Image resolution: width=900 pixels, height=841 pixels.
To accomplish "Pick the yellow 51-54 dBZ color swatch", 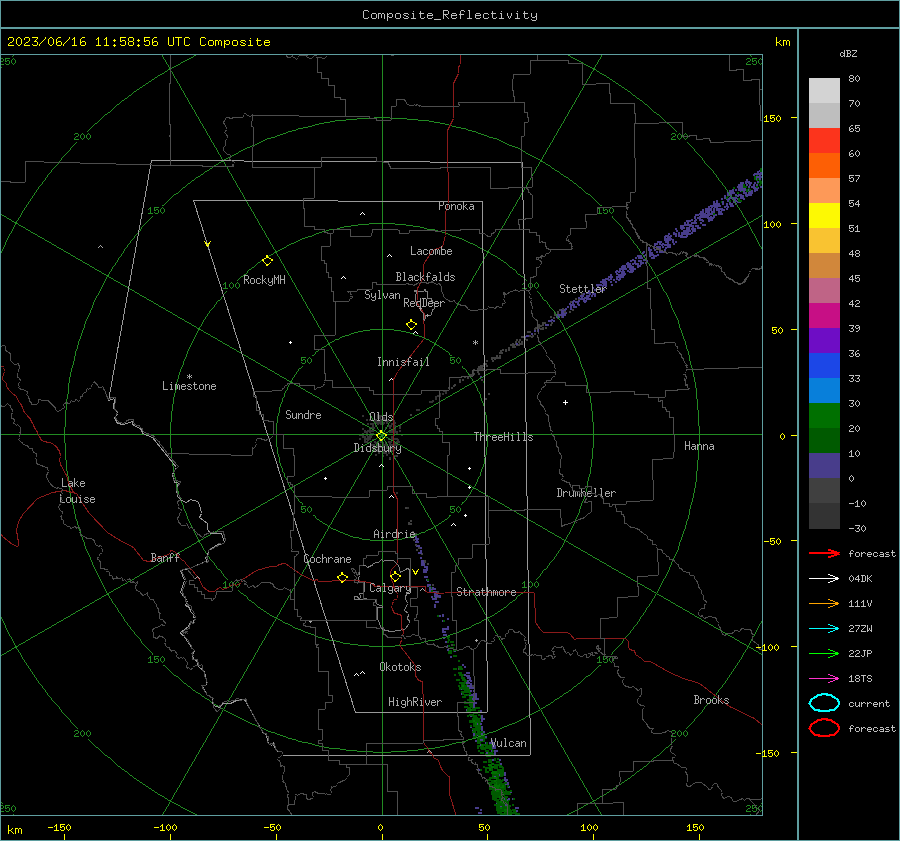I will pos(824,215).
